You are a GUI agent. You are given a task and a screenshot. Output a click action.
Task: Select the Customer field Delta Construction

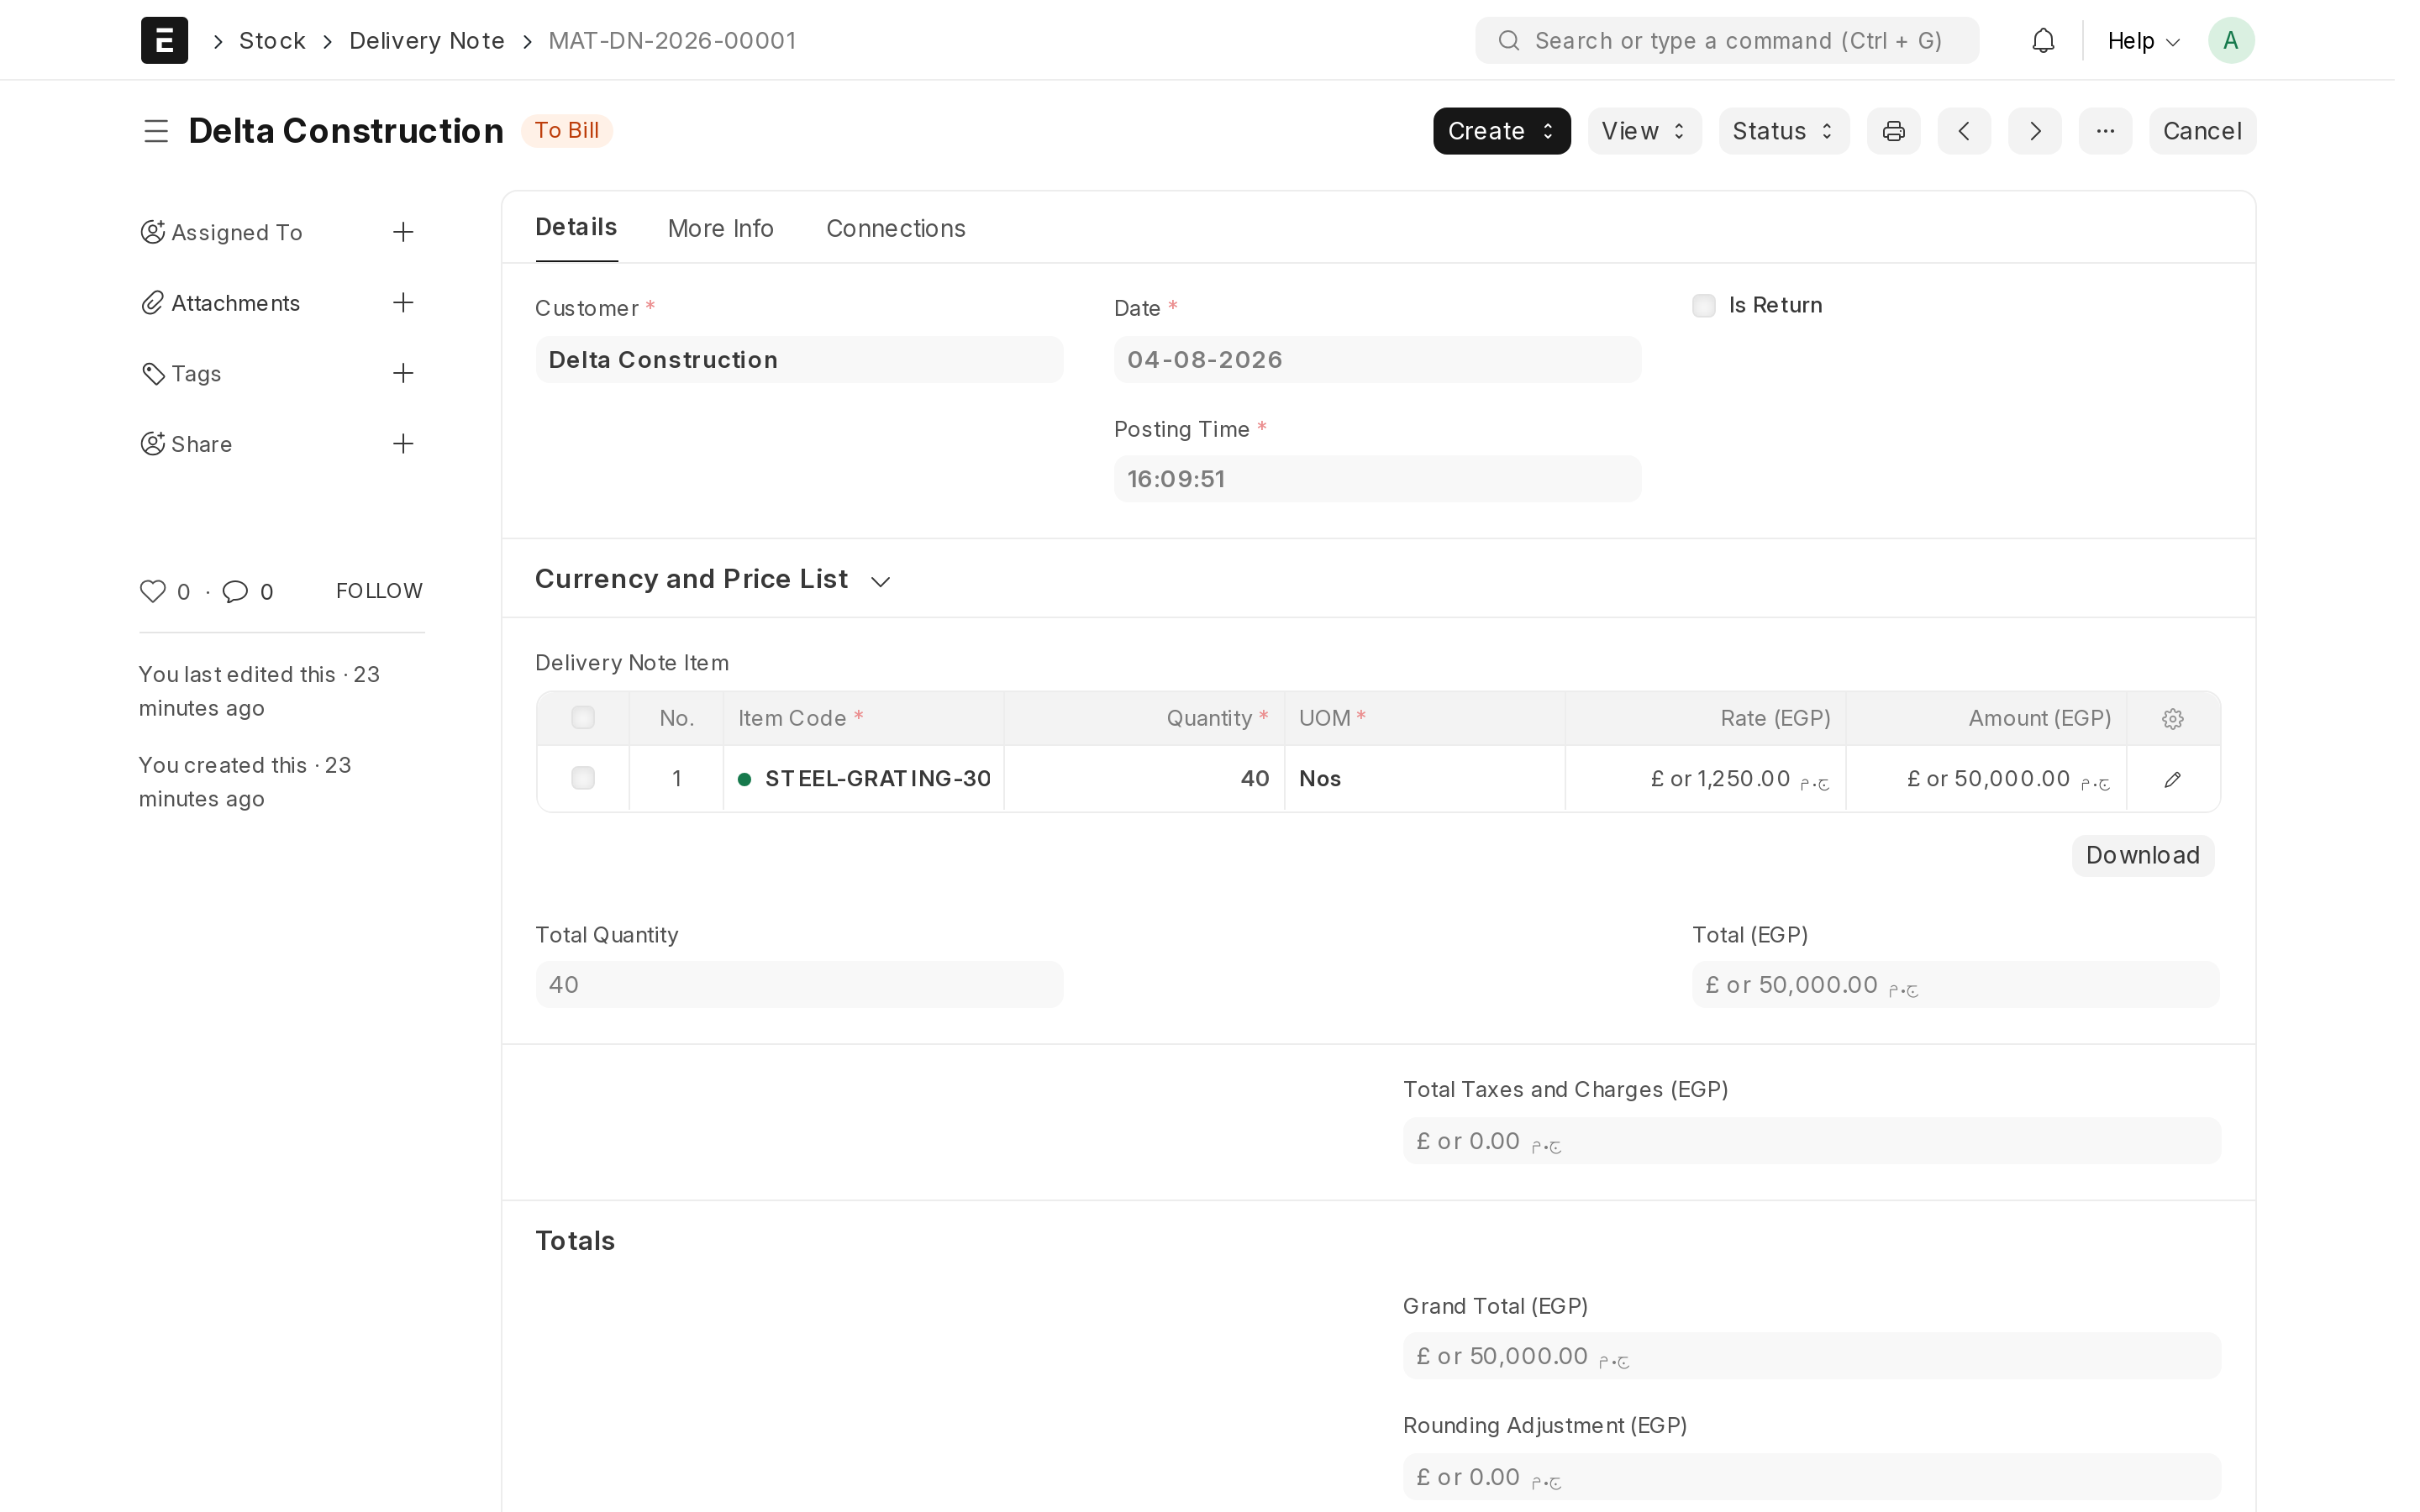798,360
